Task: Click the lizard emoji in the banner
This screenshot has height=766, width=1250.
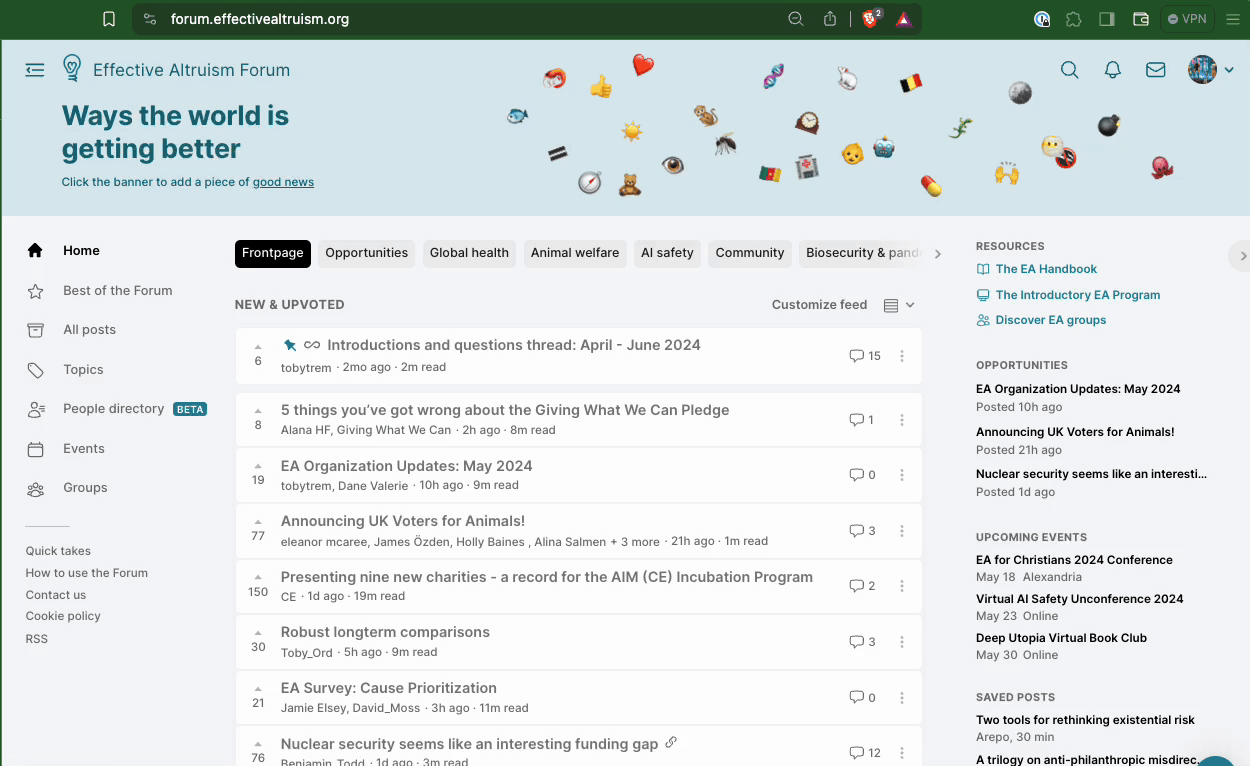Action: (961, 128)
